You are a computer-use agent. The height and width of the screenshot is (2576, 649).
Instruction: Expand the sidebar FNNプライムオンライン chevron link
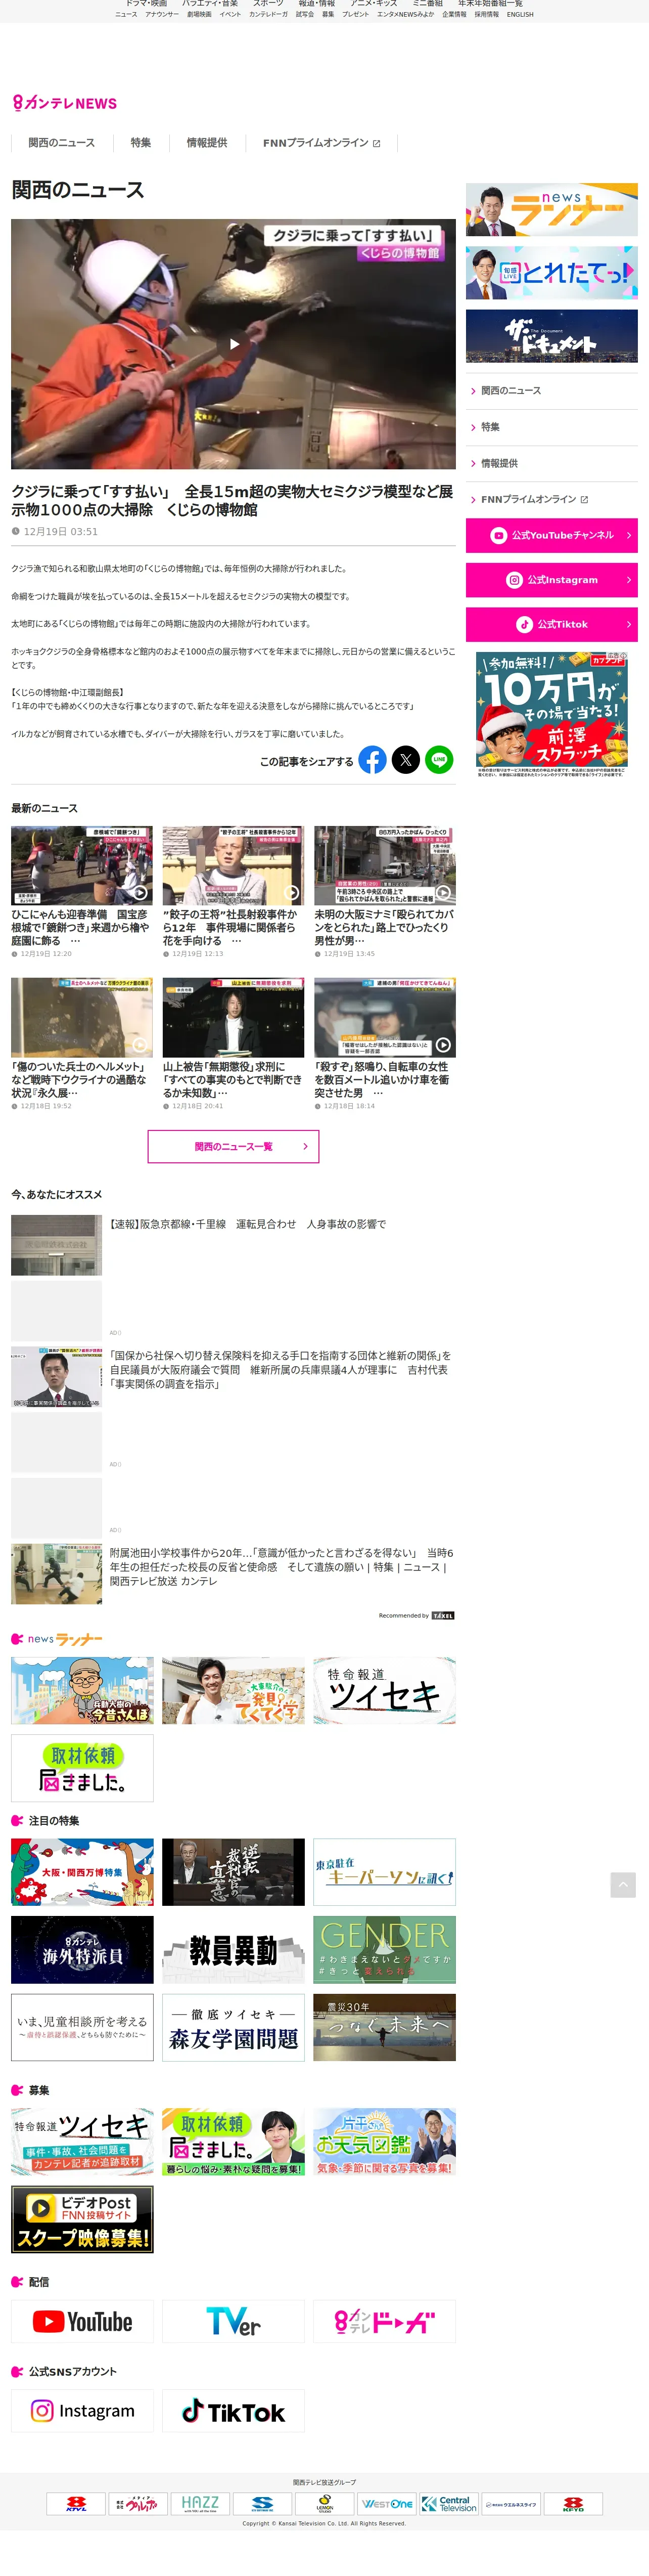(551, 499)
